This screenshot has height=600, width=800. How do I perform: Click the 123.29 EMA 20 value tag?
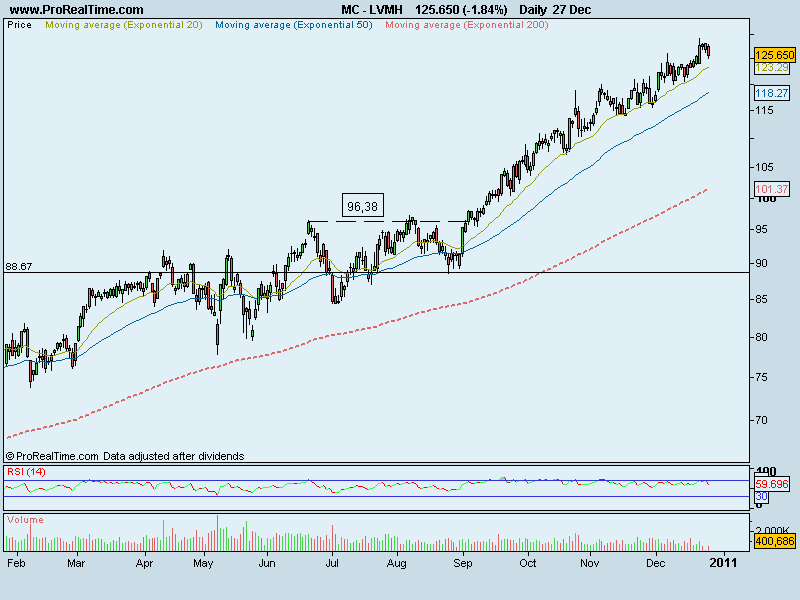coord(772,67)
